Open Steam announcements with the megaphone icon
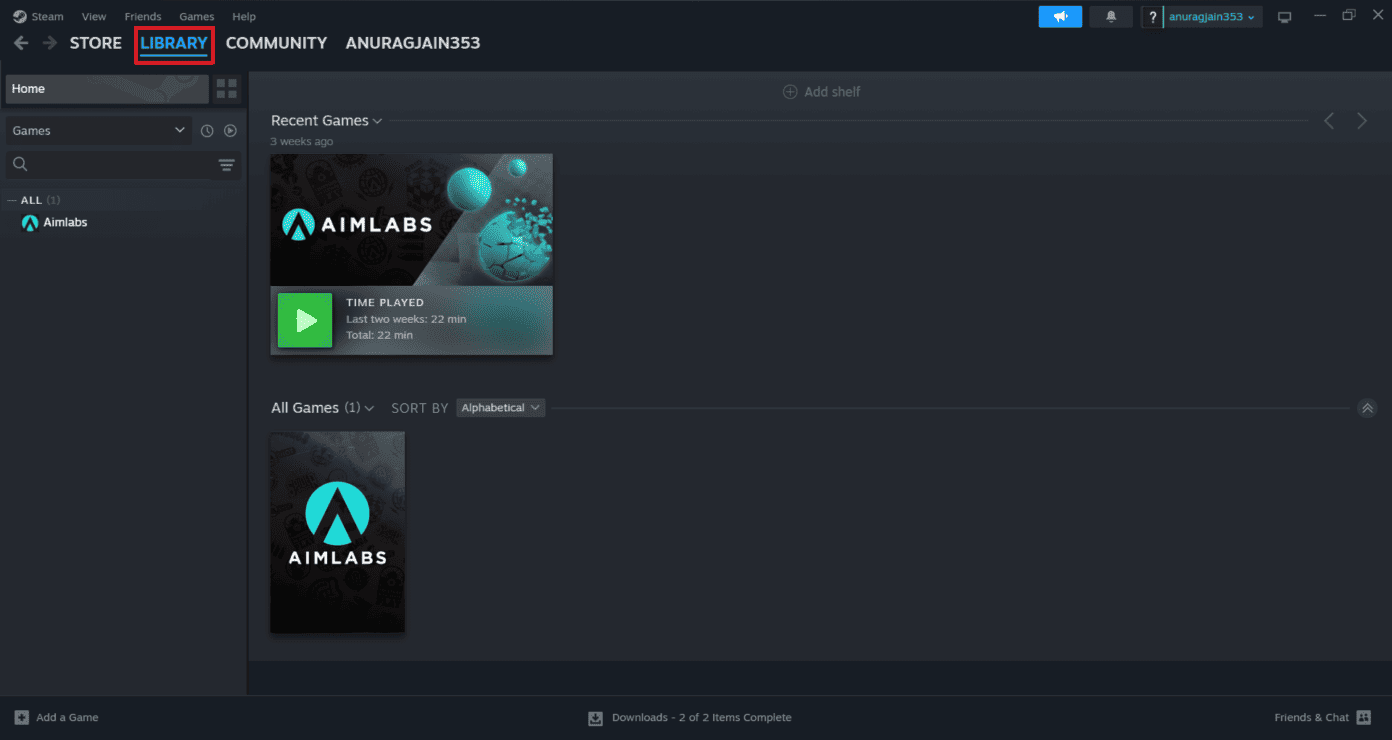 tap(1060, 16)
